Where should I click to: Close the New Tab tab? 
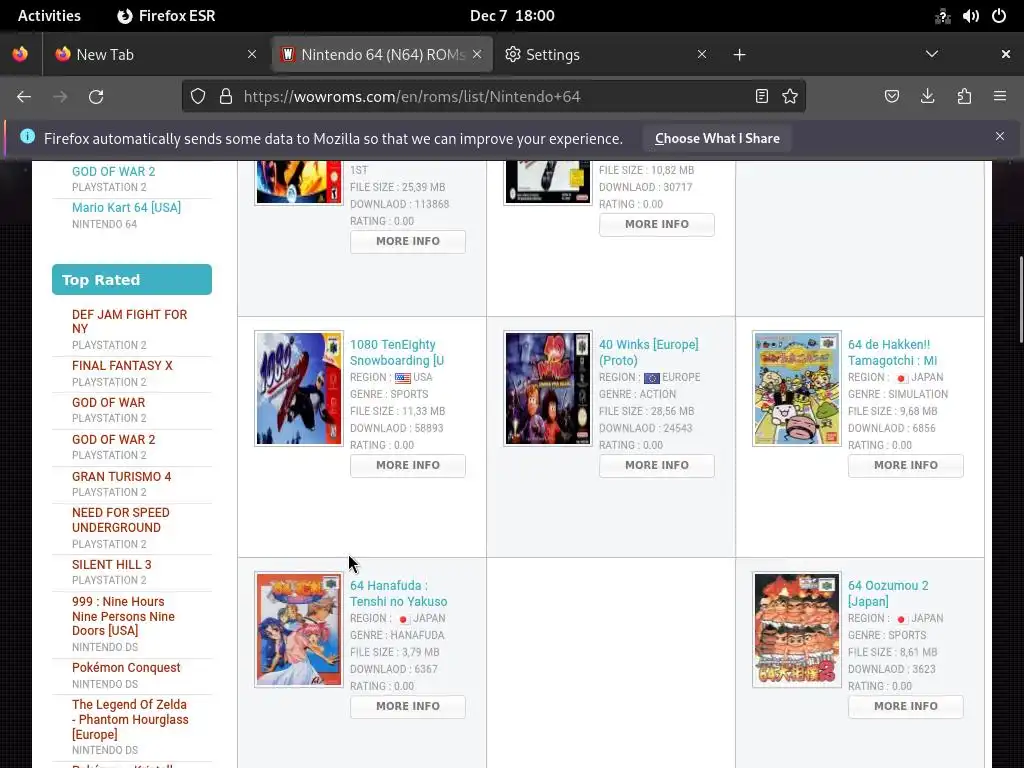tap(252, 54)
